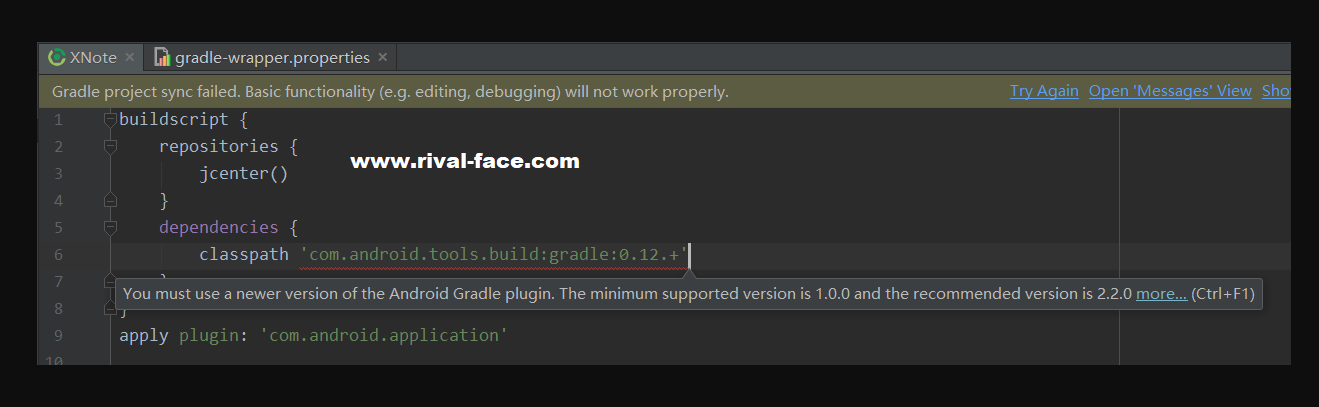Switch to the XNote tab
Image resolution: width=1319 pixels, height=407 pixels.
[x=93, y=58]
